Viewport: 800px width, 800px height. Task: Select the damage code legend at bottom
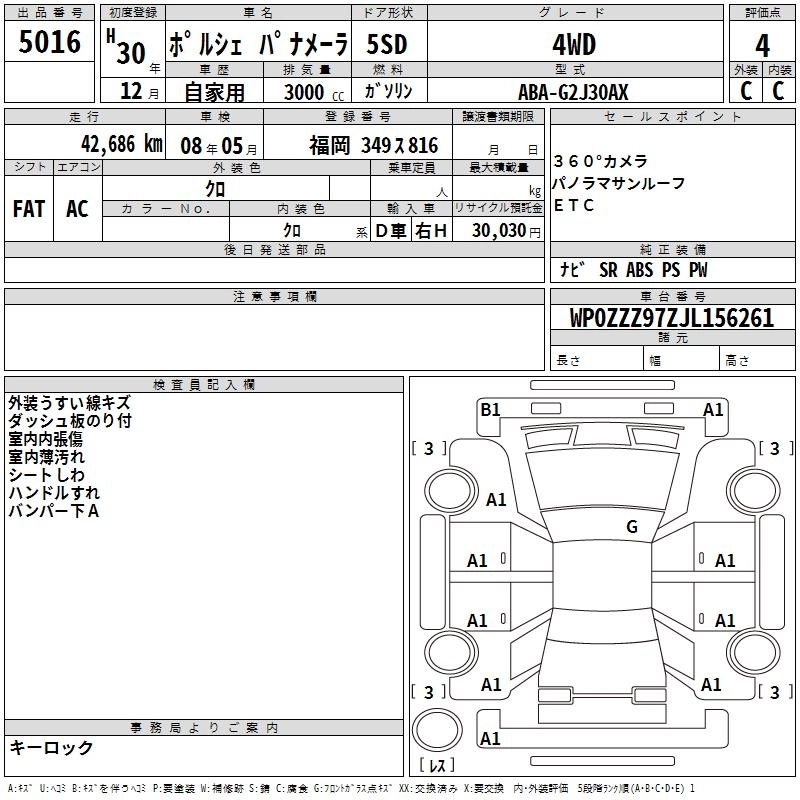[351, 789]
